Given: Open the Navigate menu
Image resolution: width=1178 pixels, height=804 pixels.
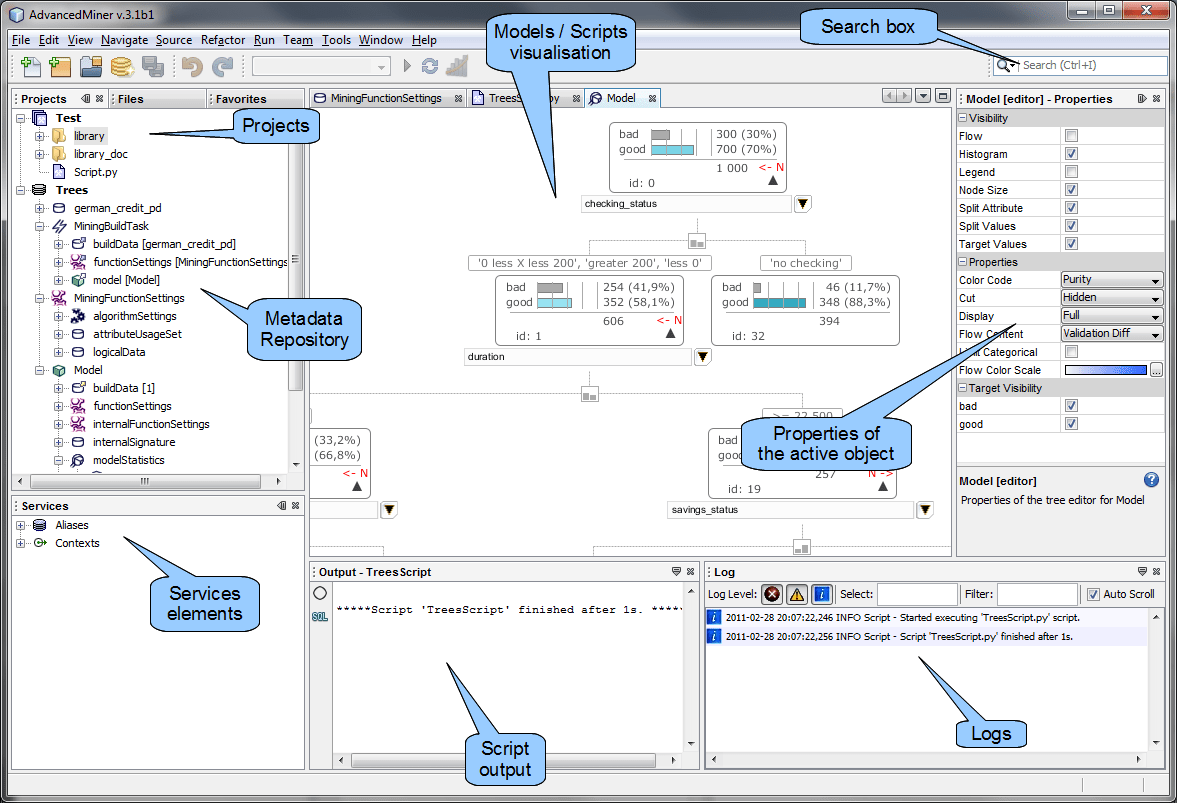Looking at the screenshot, I should (x=124, y=40).
